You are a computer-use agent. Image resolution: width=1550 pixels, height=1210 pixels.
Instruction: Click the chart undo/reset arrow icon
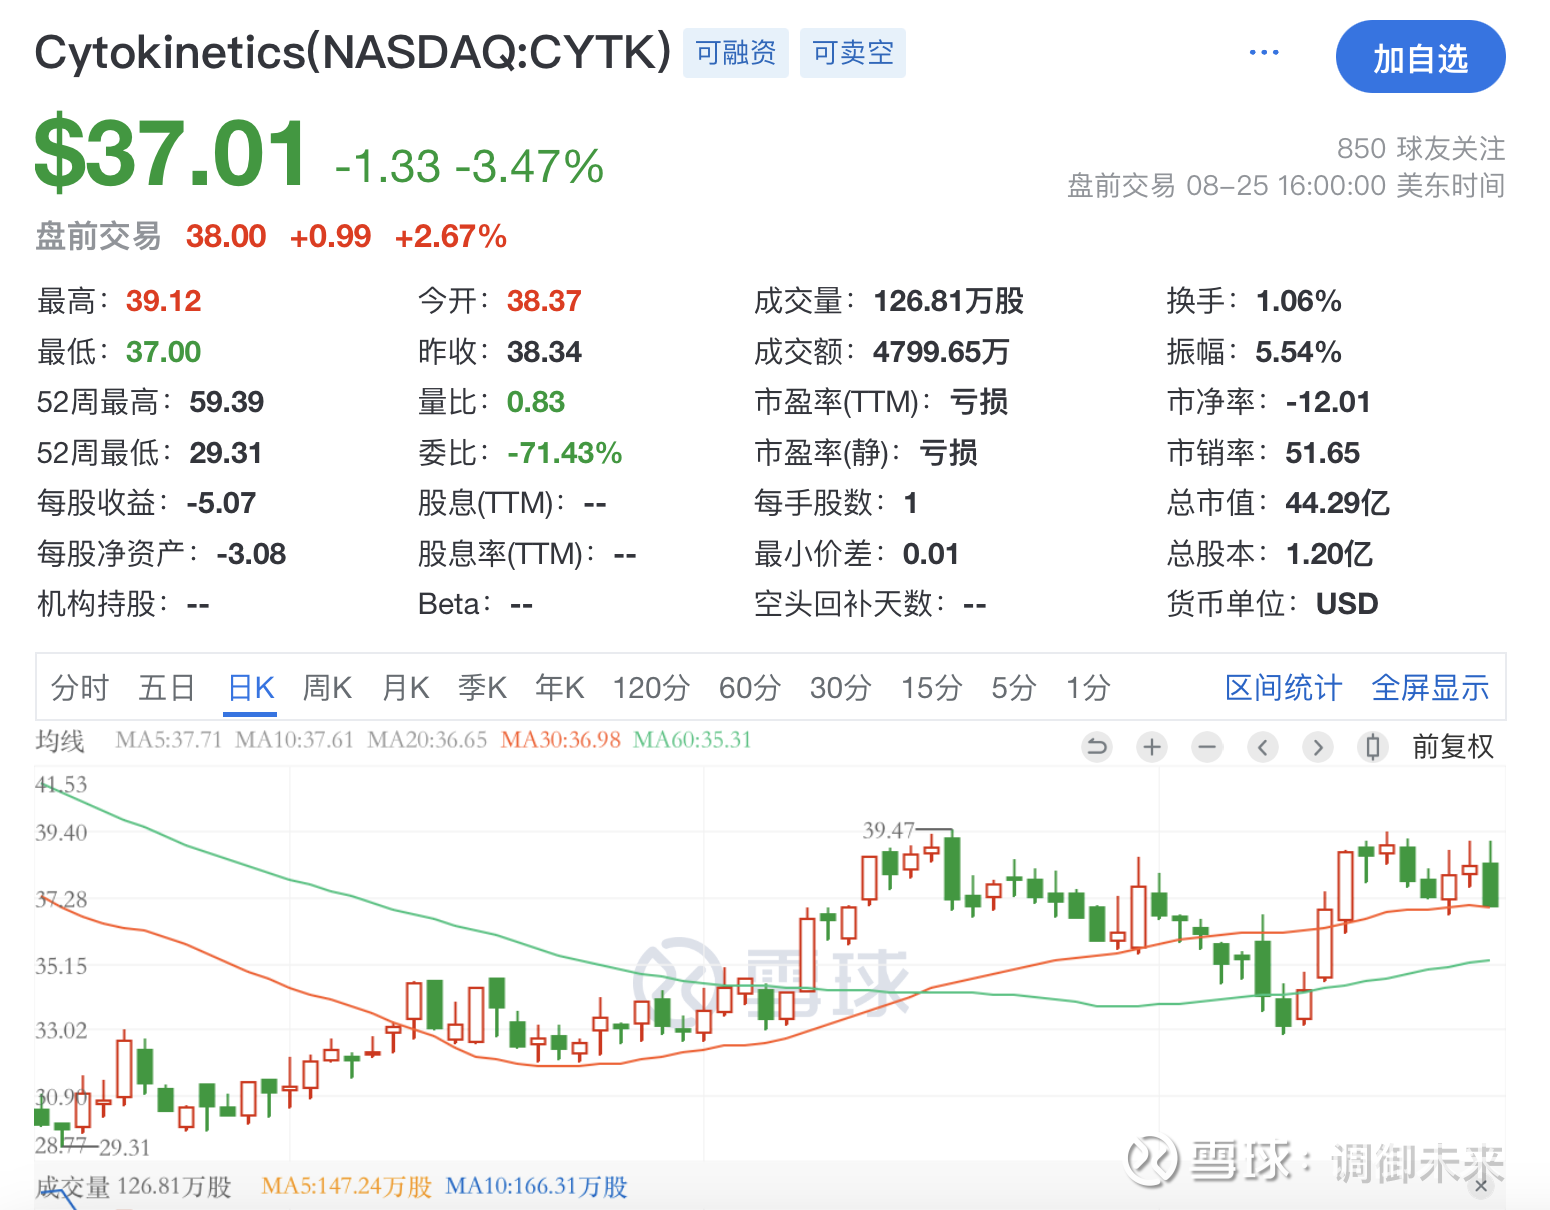pos(1097,747)
